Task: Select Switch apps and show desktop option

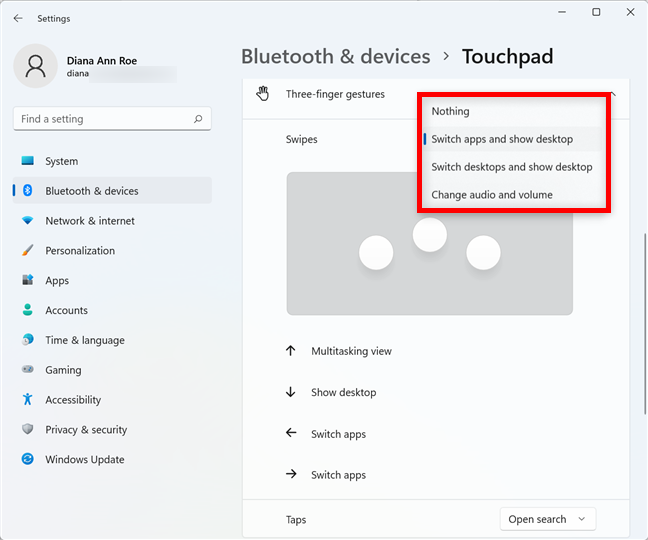Action: click(512, 139)
